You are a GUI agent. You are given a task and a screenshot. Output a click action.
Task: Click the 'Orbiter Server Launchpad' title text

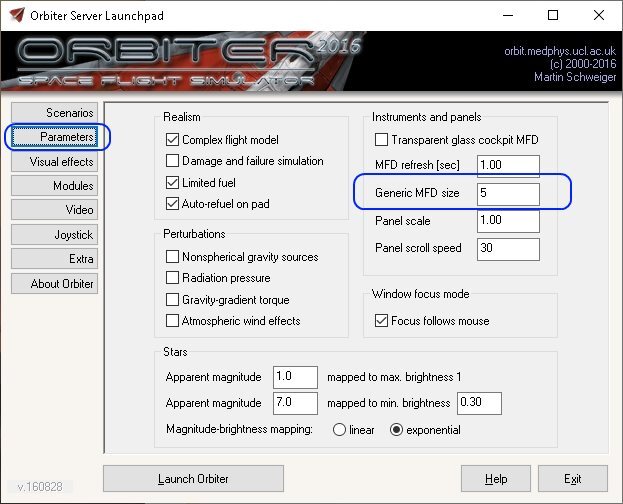pos(97,16)
